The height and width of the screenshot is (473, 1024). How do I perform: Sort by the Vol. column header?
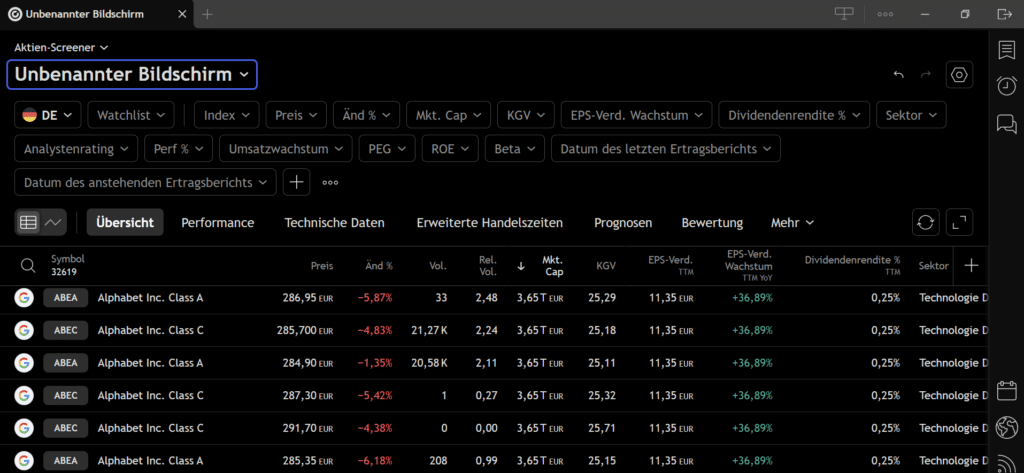coord(438,266)
